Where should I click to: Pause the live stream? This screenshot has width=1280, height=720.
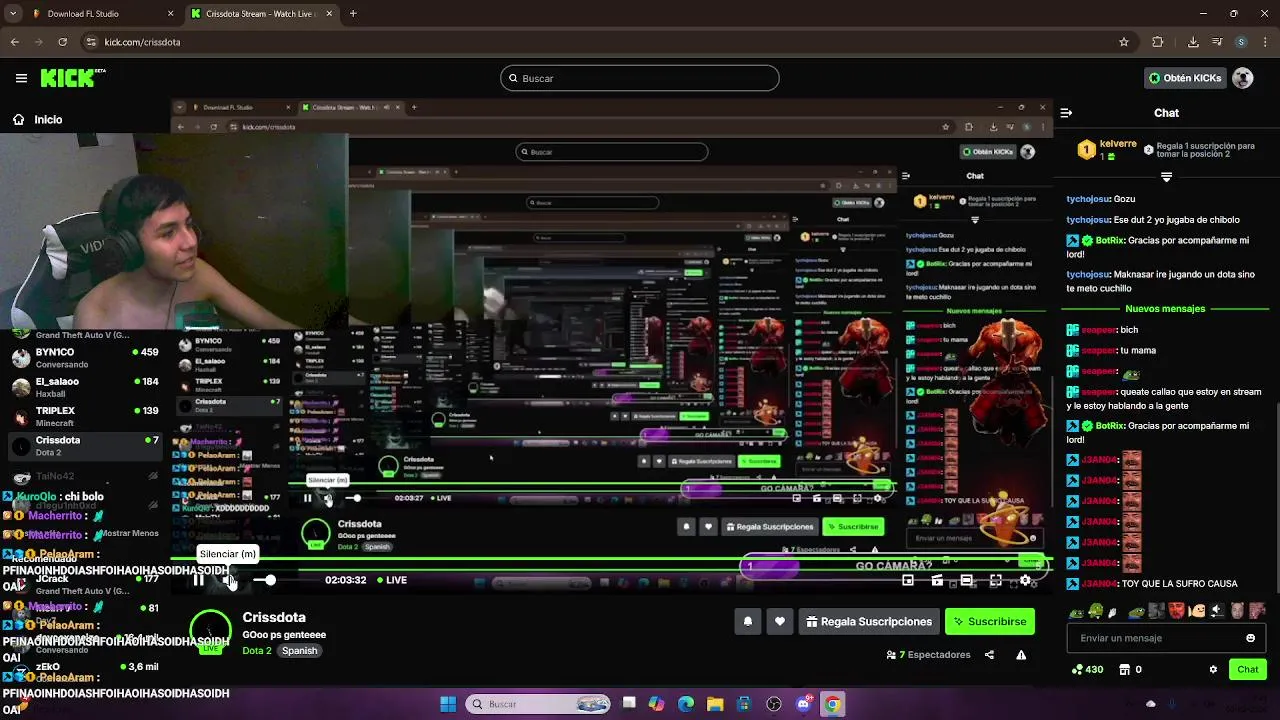coord(198,580)
